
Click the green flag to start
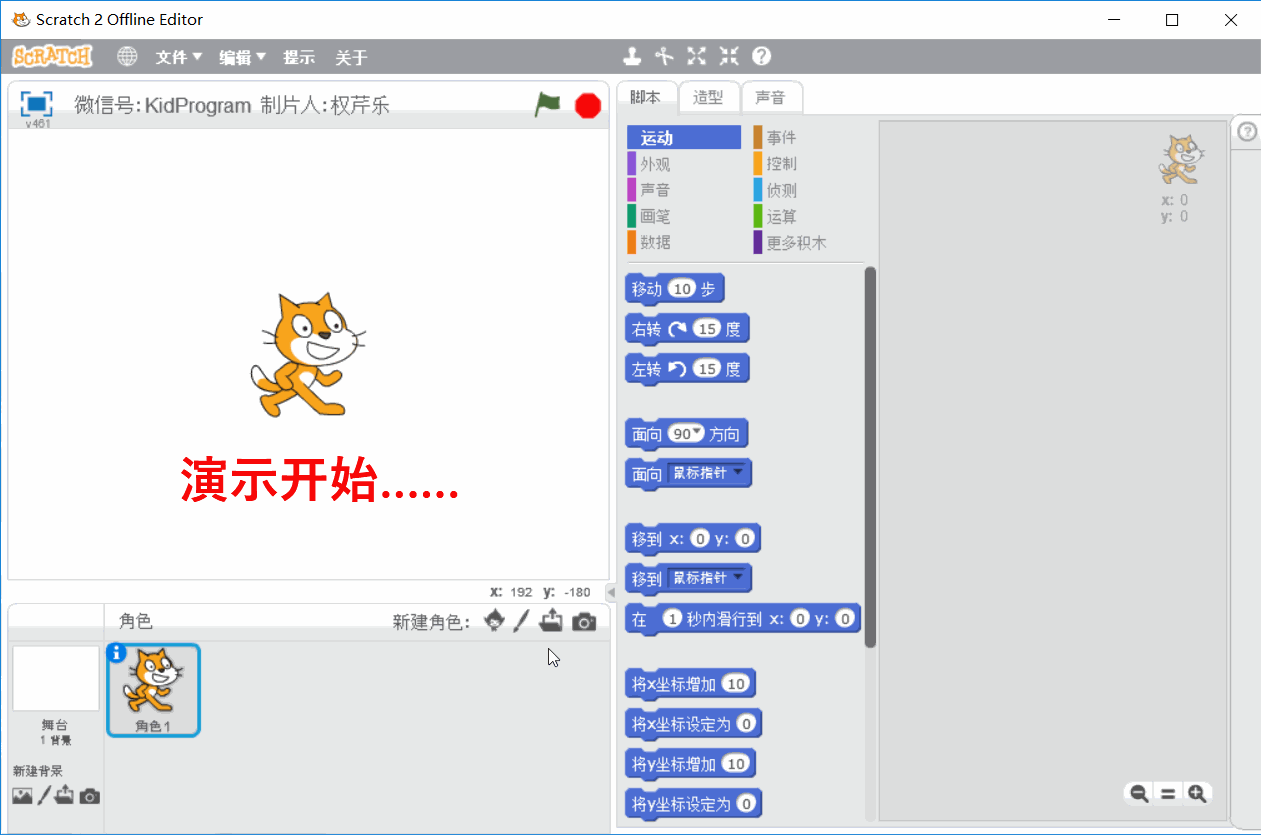tap(547, 104)
